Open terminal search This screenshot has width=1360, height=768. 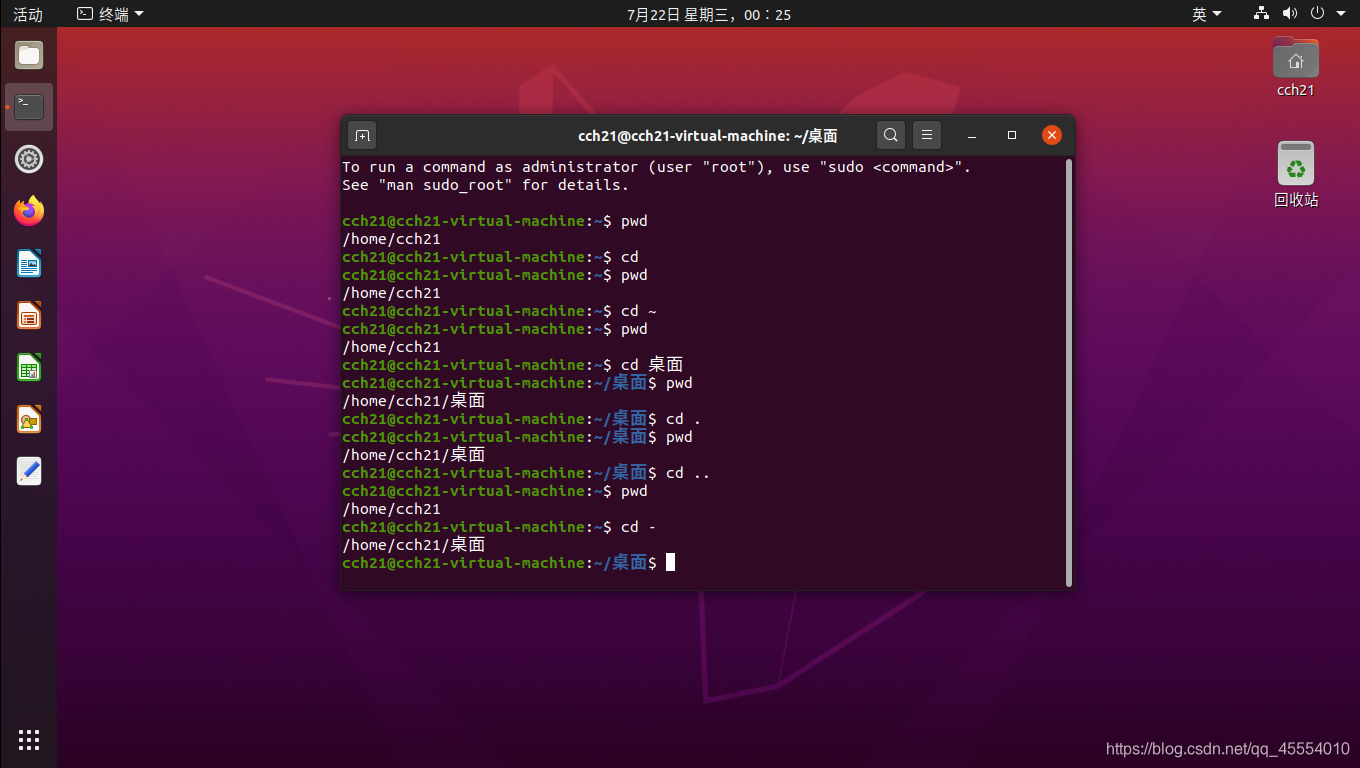pyautogui.click(x=891, y=135)
